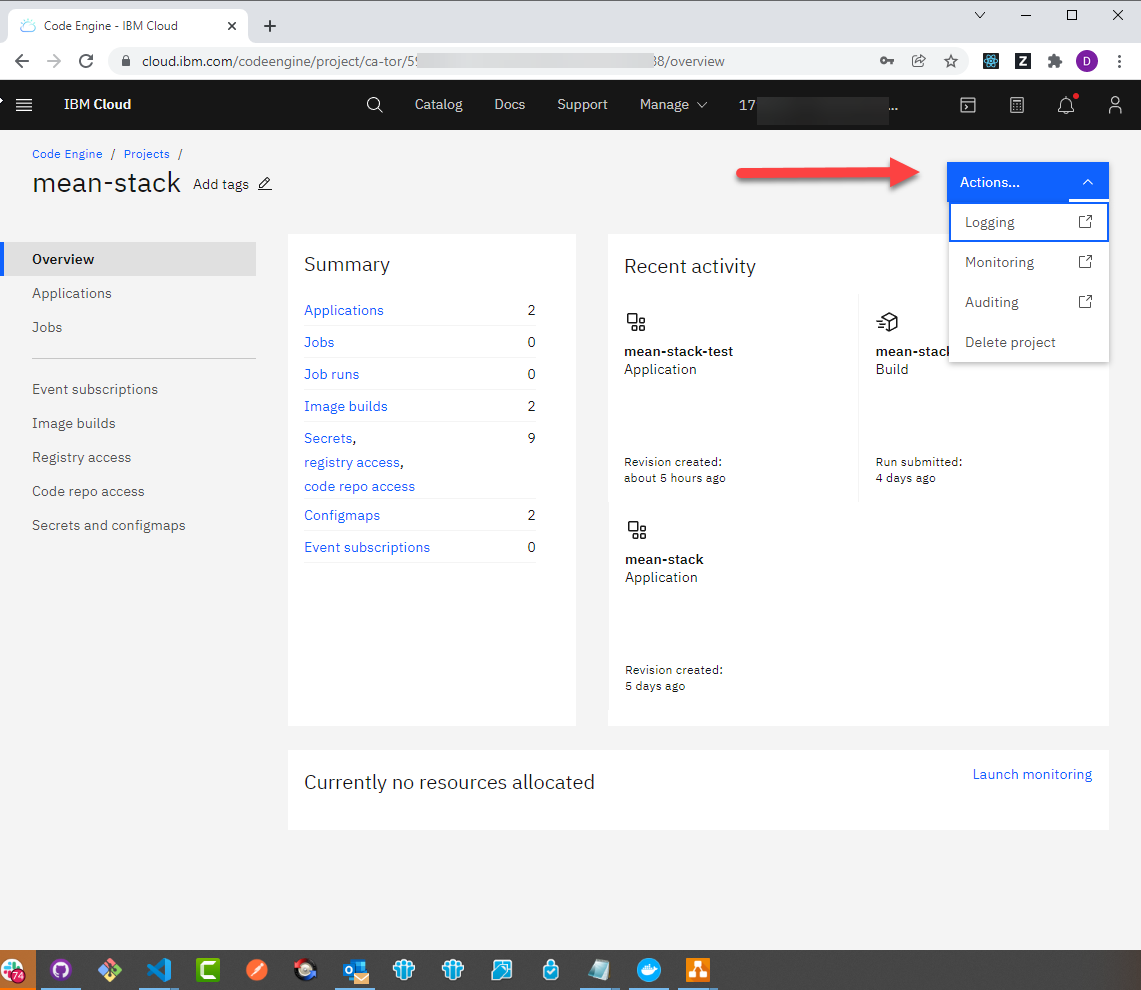Go to Jobs in the side navigation

click(47, 328)
